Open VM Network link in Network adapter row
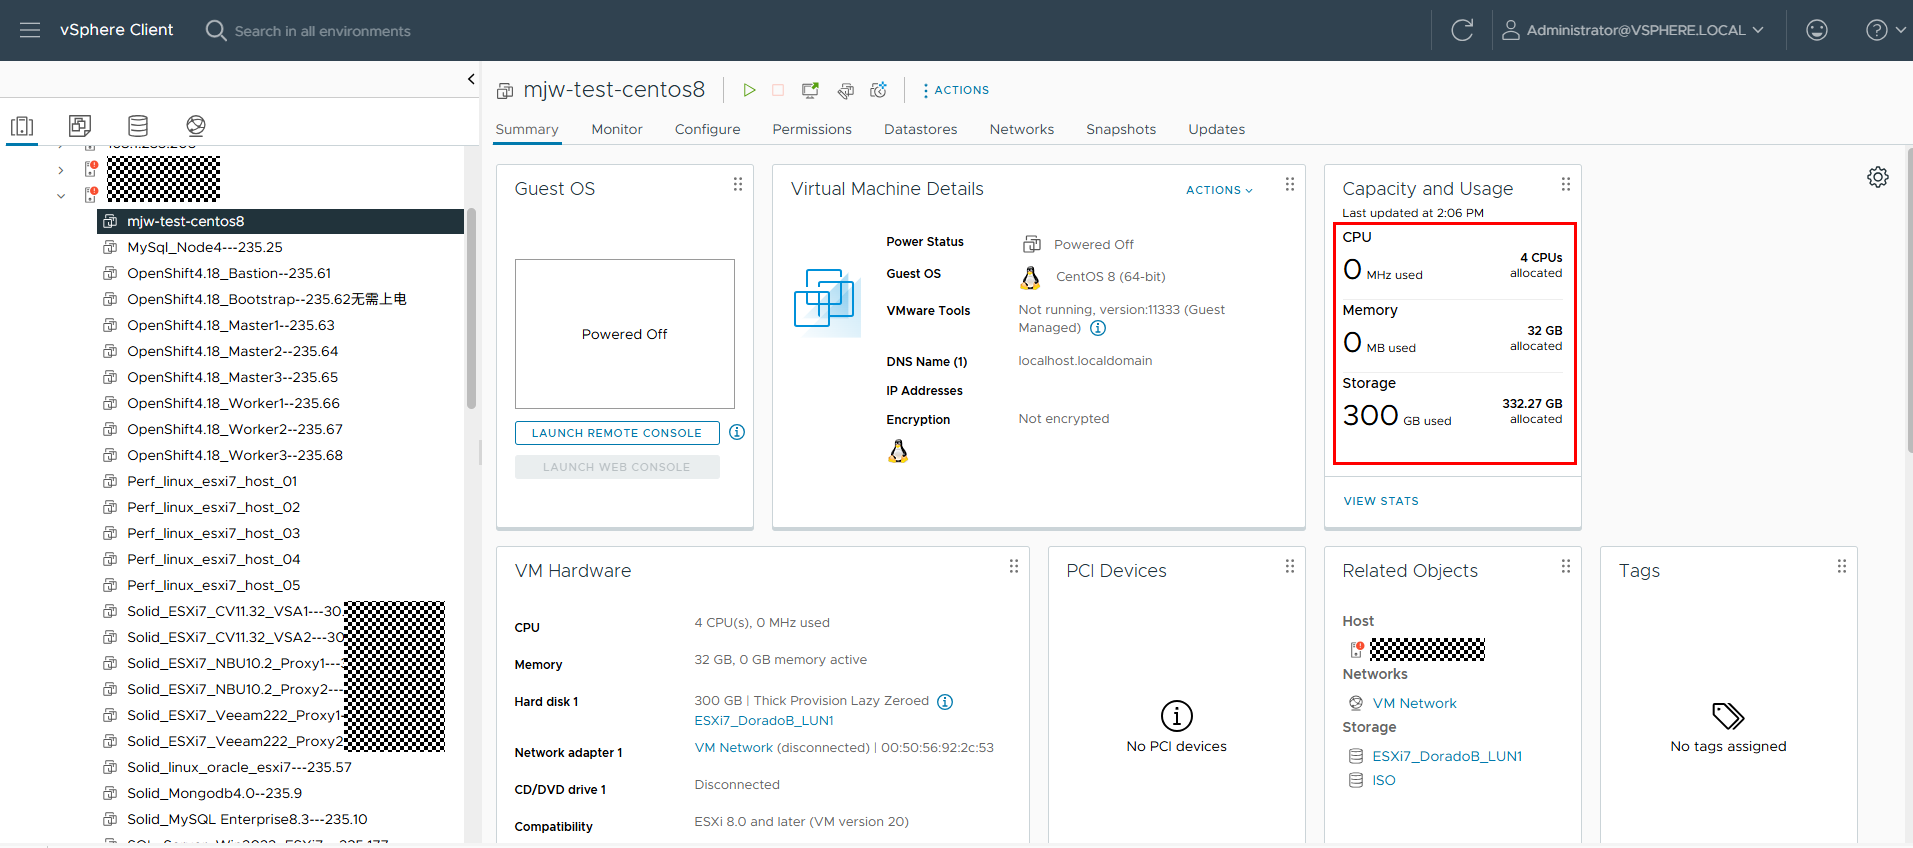 [x=734, y=748]
